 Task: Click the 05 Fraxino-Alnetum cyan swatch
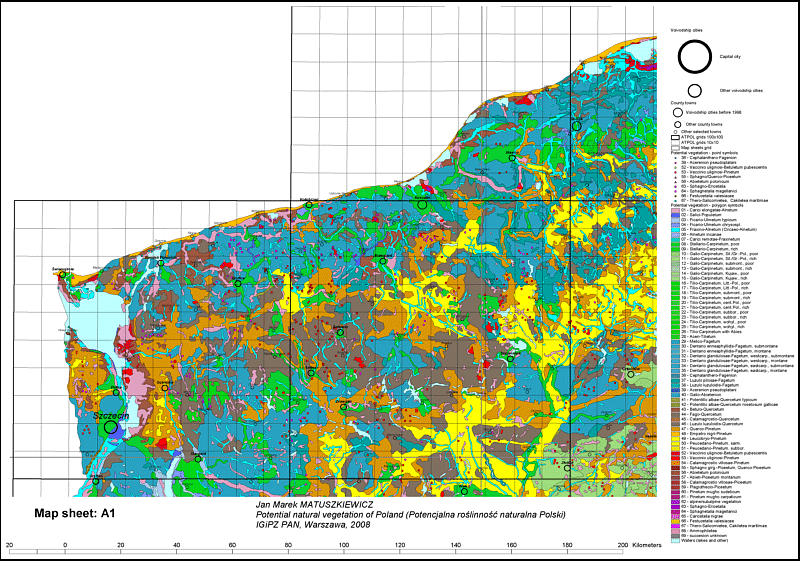[676, 230]
